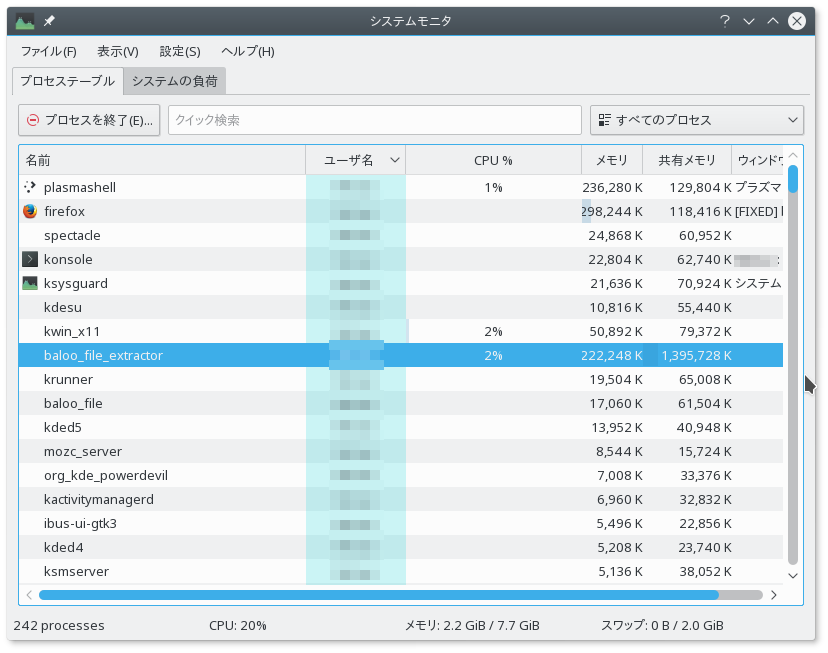Select the ksmserver process row
Viewport: 828px width, 653px height.
pyautogui.click(x=401, y=572)
